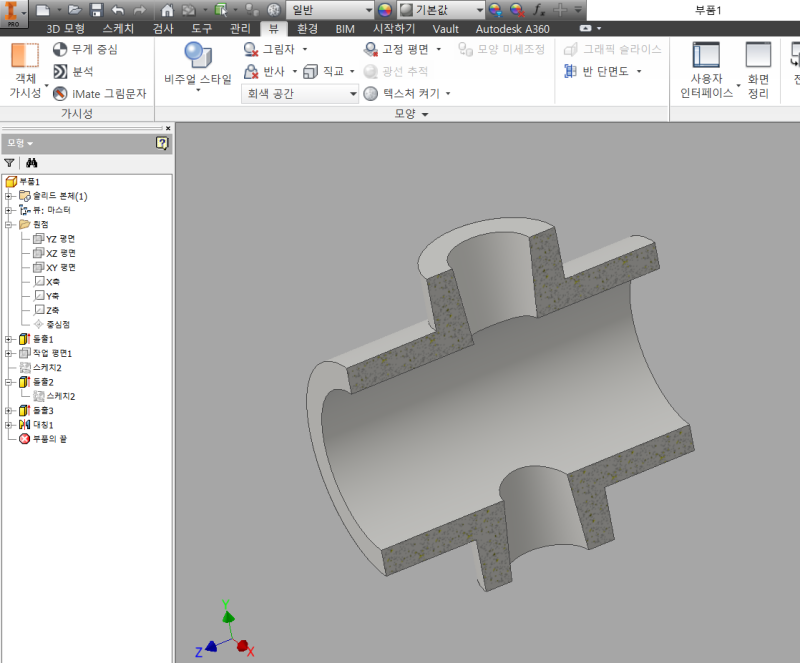The width and height of the screenshot is (800, 663).
Task: Click the filter funnel icon in browser
Action: click(10, 162)
